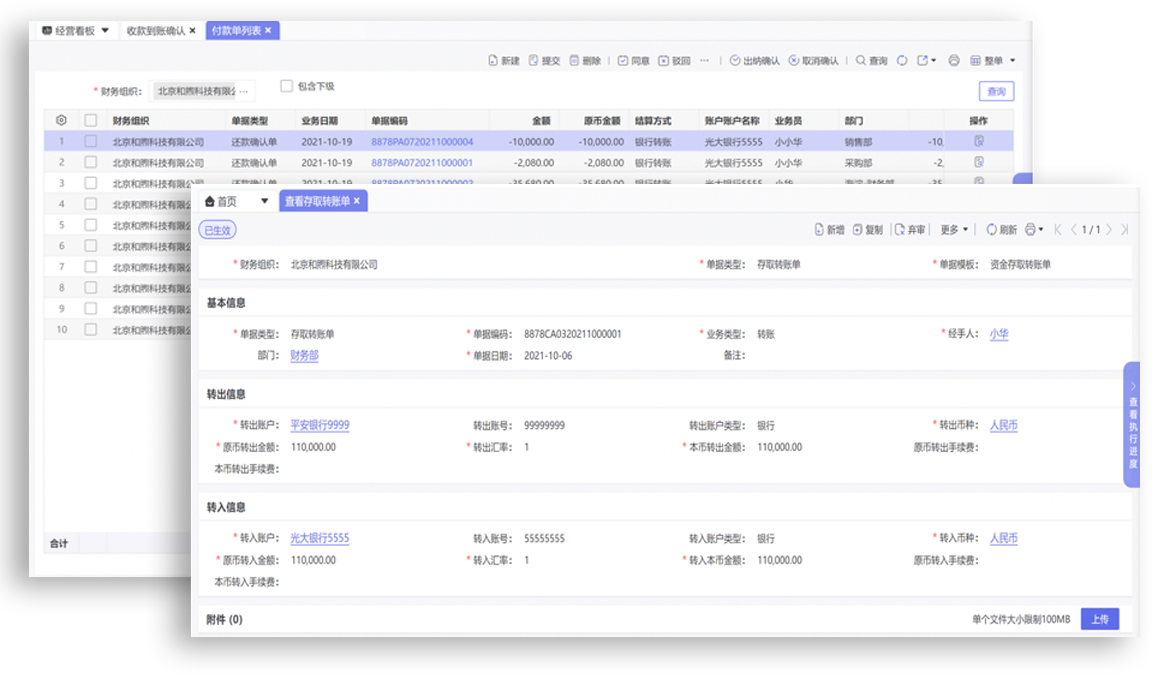Screen dimensions: 1168x680
Task: Open export dropdown in payment list toolbar
Action: [933, 60]
